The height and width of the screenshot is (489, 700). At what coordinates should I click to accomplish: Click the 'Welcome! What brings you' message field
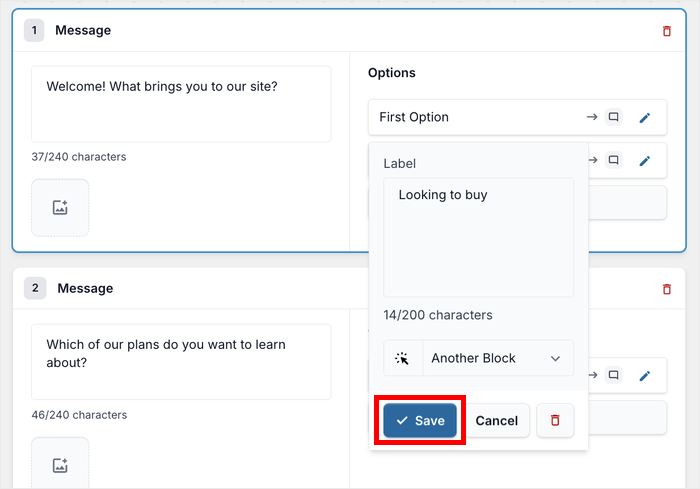point(181,104)
